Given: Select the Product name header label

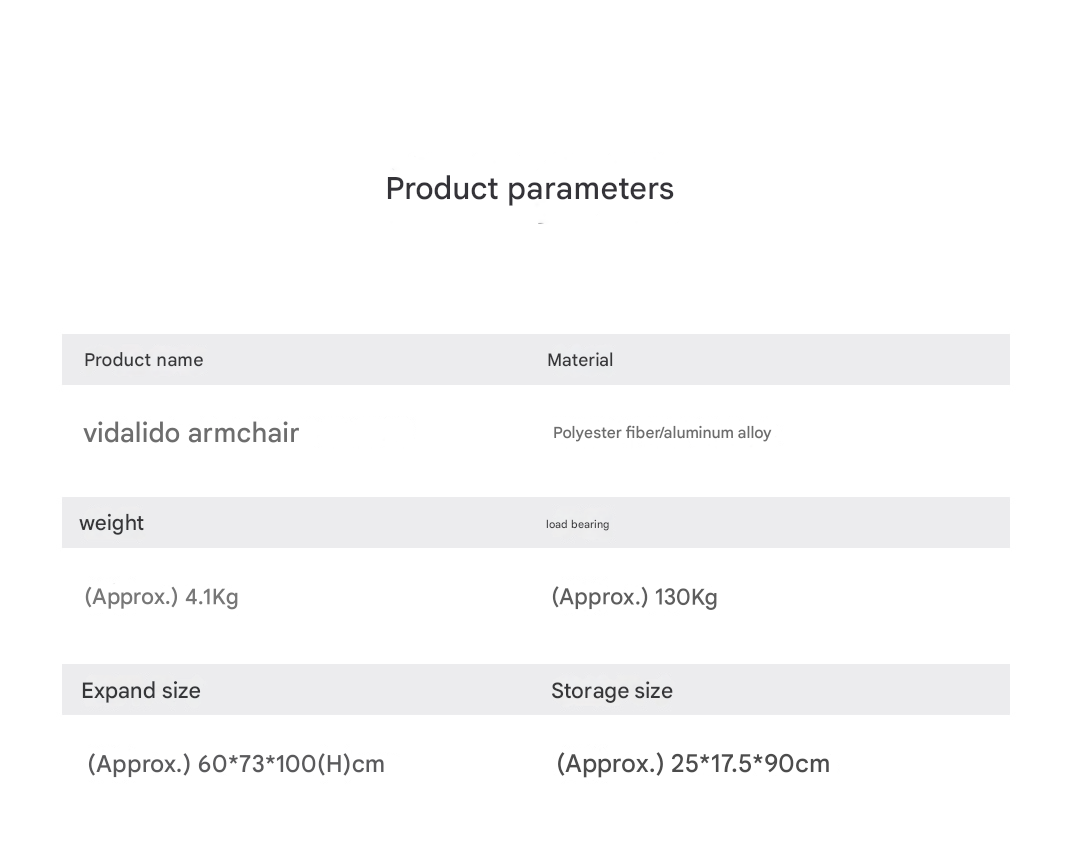Looking at the screenshot, I should click(x=143, y=360).
